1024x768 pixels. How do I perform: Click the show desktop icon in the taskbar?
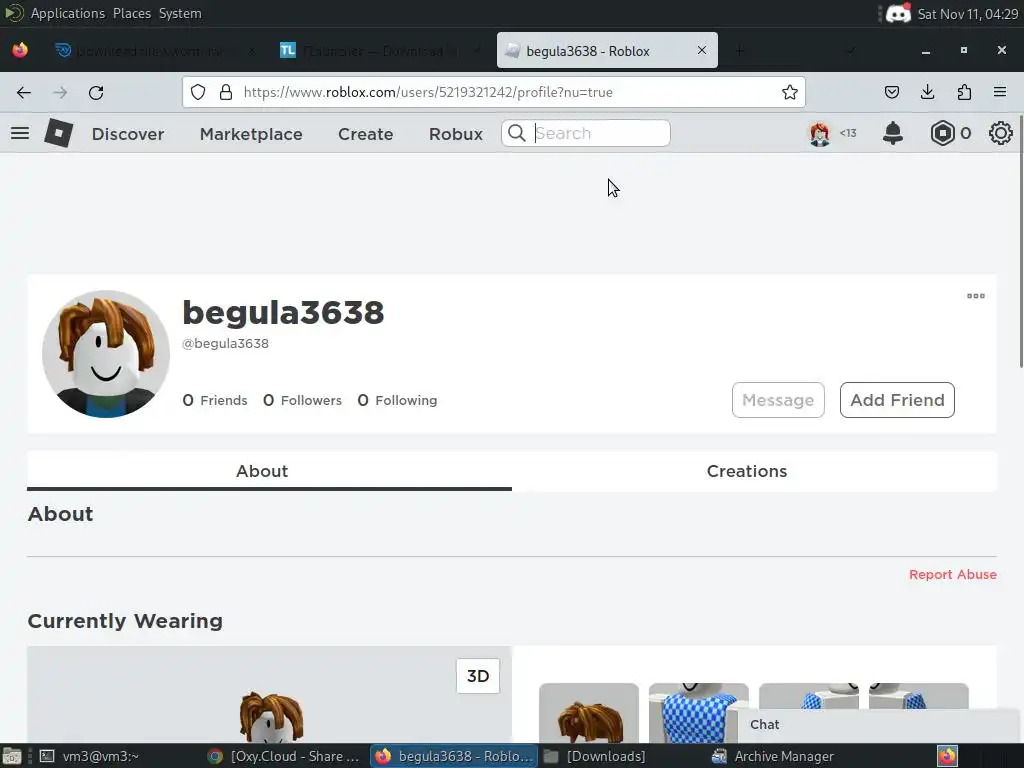click(x=12, y=756)
